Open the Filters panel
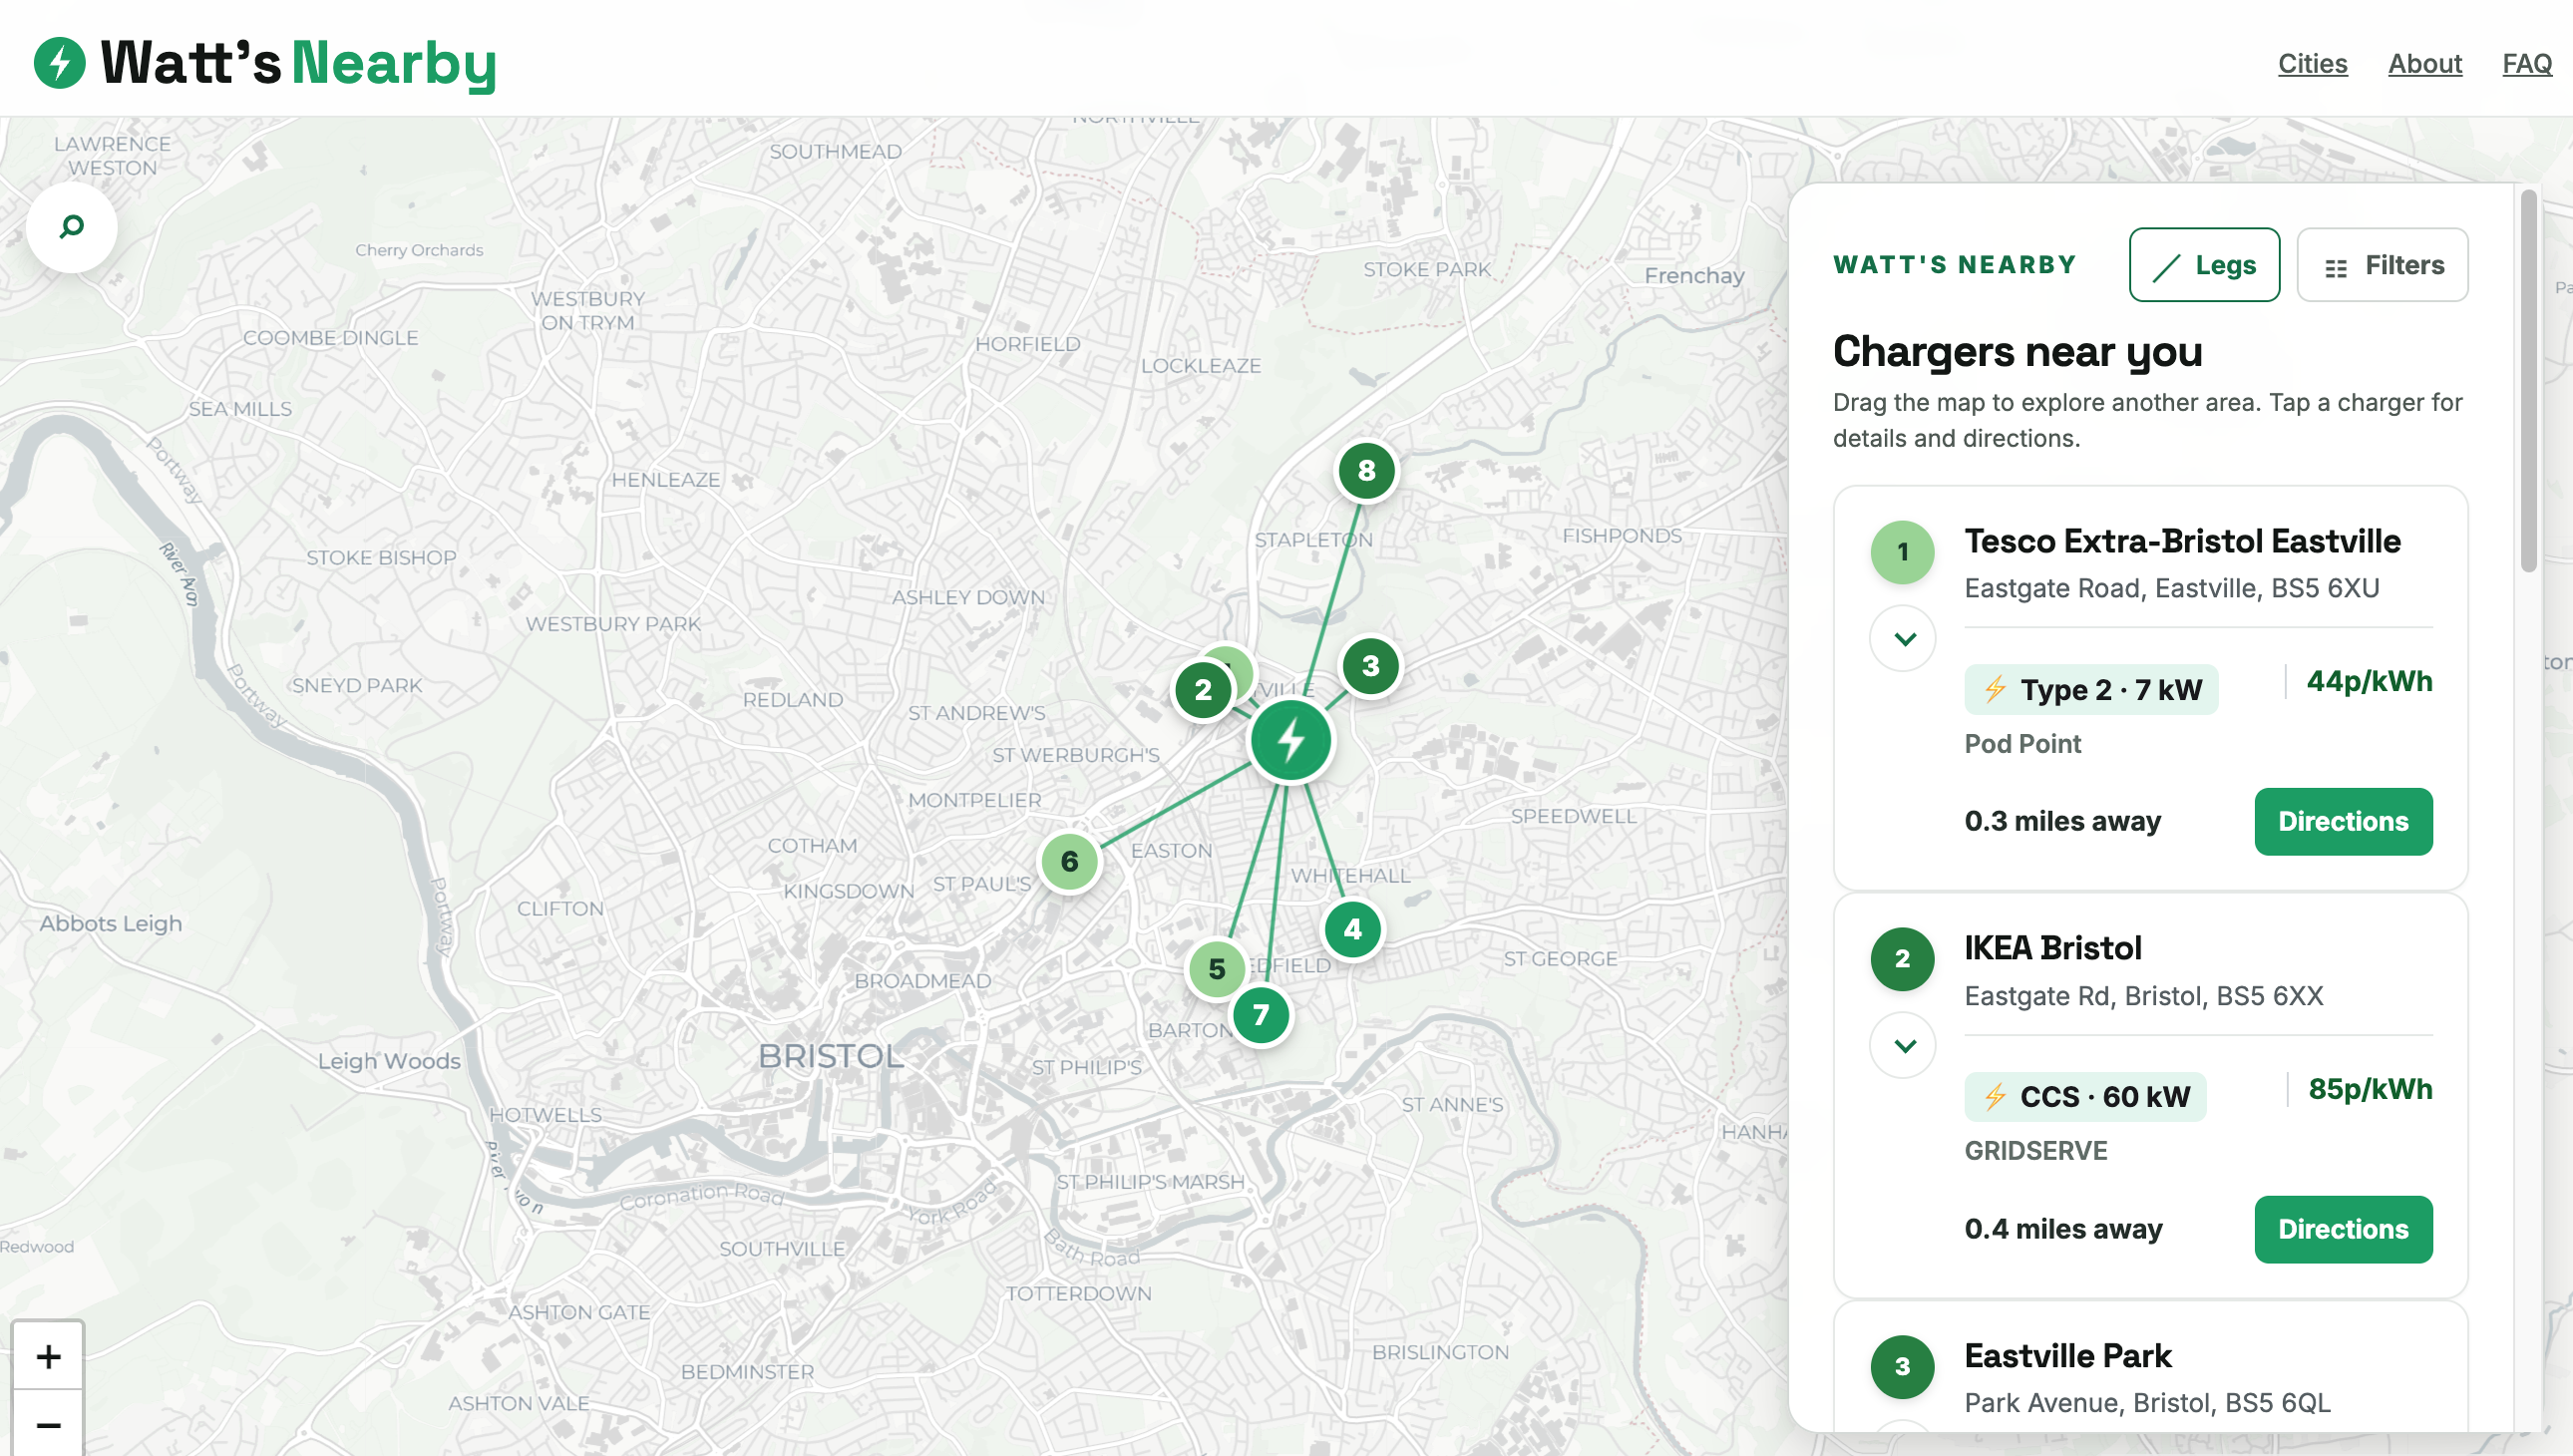The width and height of the screenshot is (2573, 1456). [x=2382, y=265]
